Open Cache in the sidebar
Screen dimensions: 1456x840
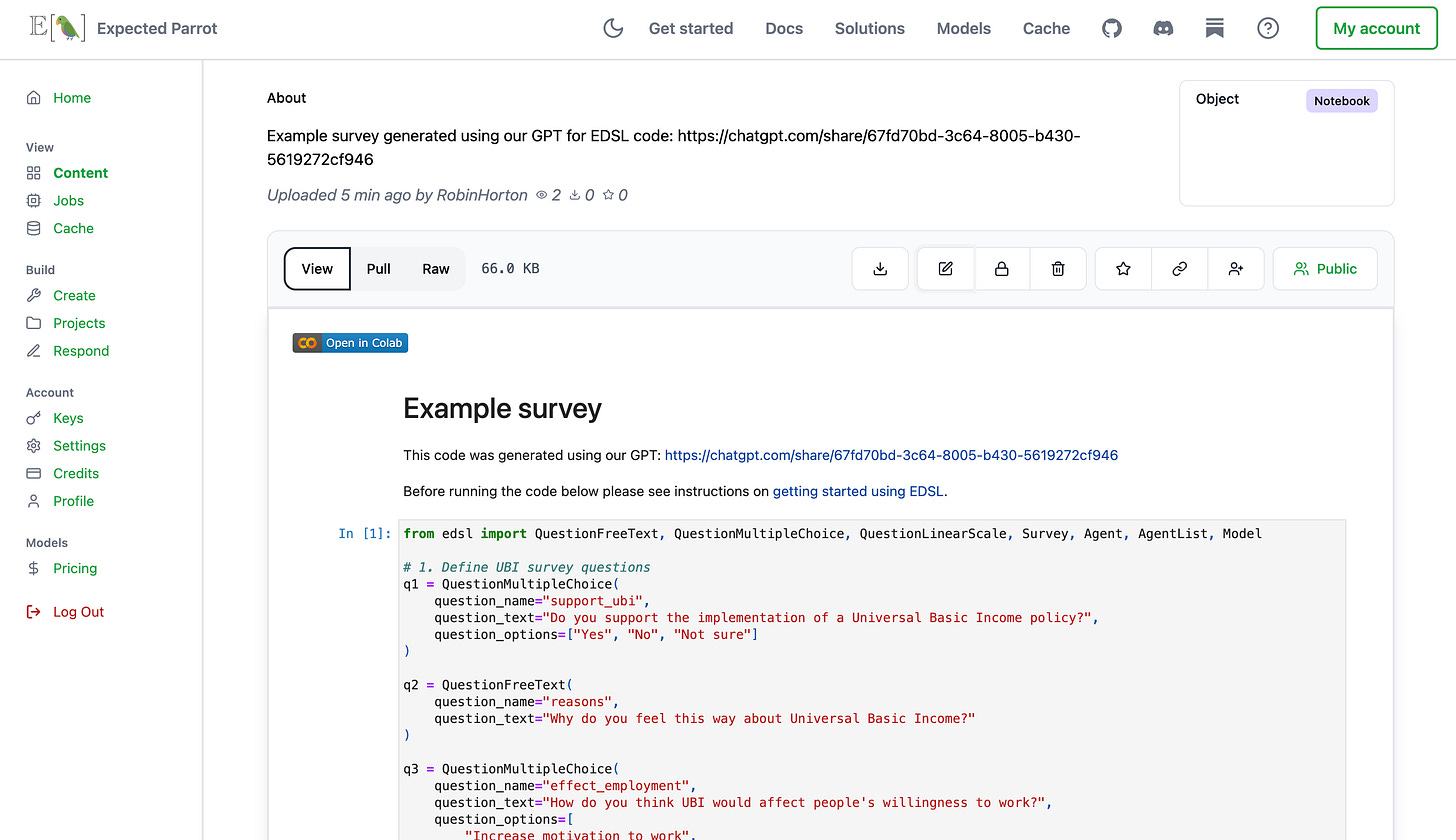pyautogui.click(x=74, y=229)
